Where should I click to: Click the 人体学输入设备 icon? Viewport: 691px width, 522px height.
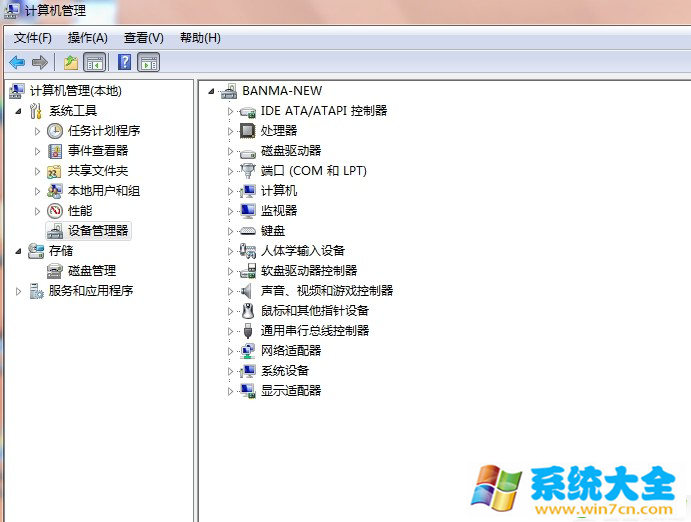coord(248,251)
